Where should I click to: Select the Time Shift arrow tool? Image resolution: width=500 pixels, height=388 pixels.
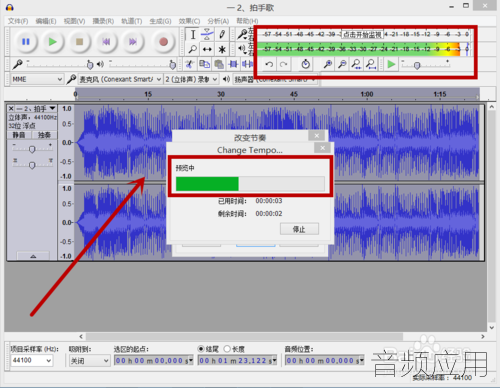207,49
